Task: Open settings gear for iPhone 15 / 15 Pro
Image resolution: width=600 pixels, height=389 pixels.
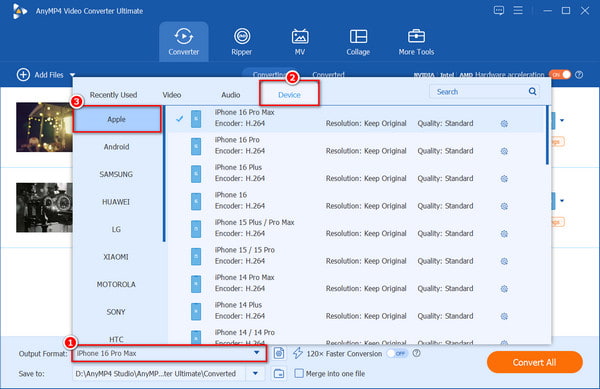Action: point(504,261)
